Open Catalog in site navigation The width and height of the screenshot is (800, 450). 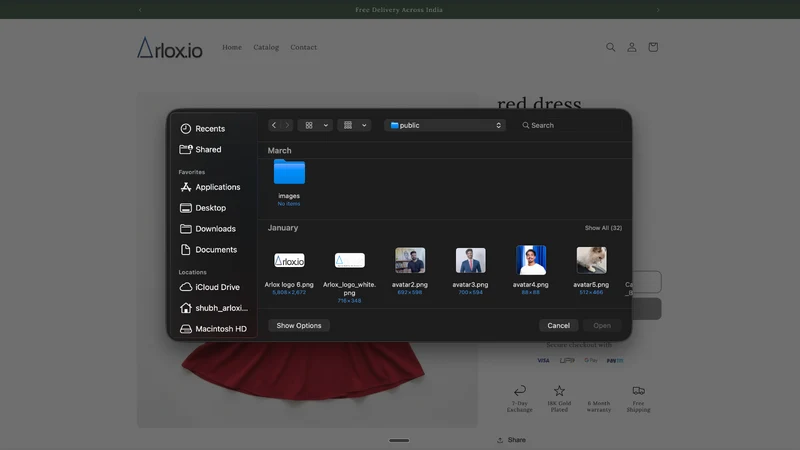pyautogui.click(x=266, y=47)
